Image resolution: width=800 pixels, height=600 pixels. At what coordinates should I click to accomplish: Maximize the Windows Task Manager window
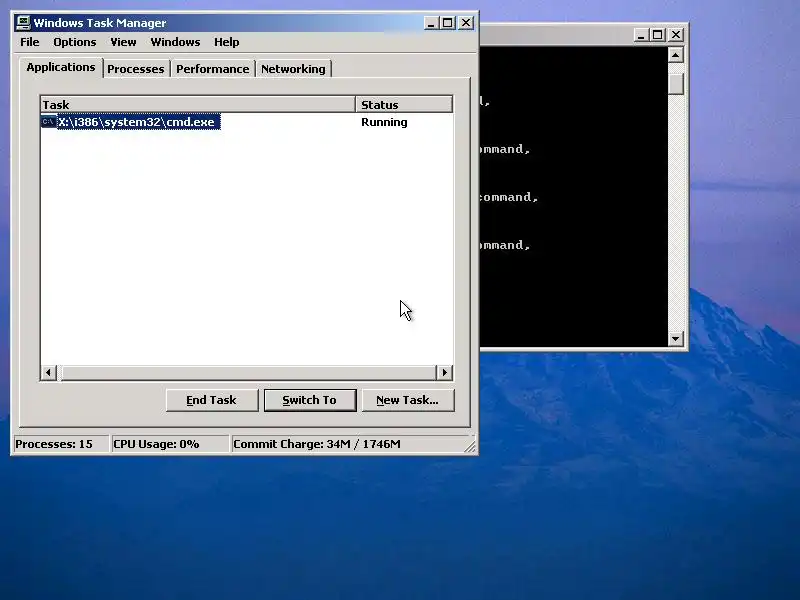447,22
